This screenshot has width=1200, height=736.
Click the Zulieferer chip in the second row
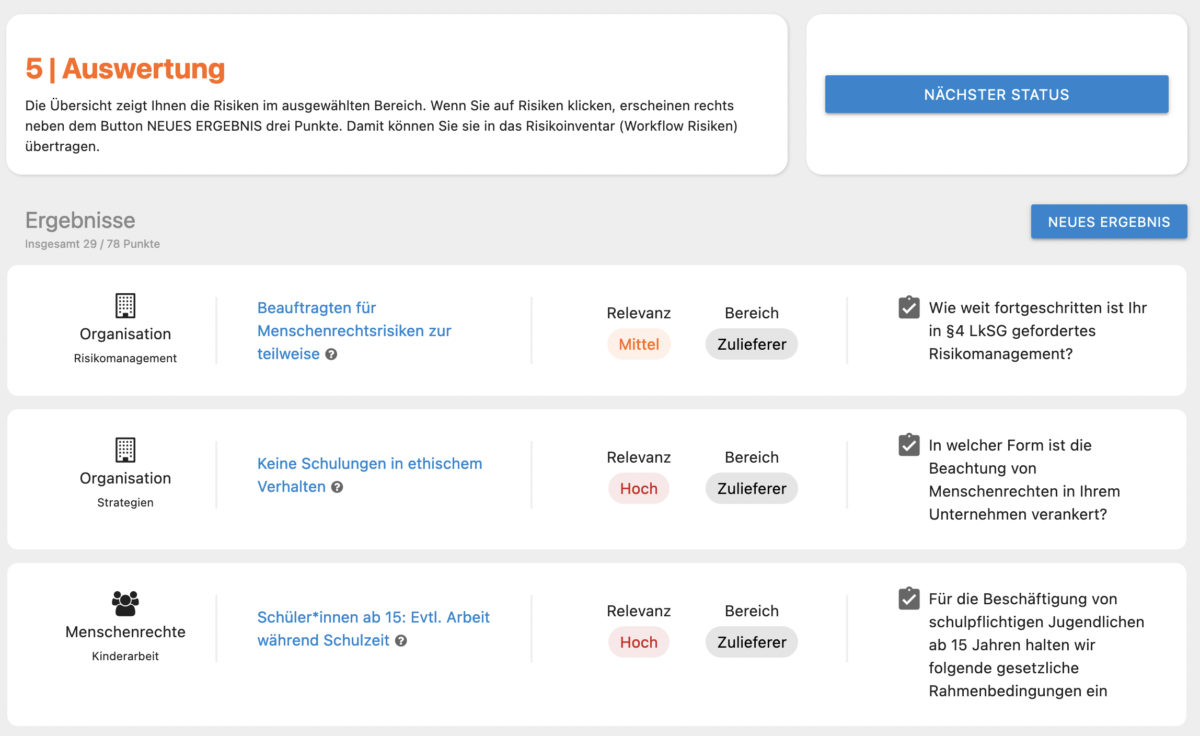click(x=751, y=488)
